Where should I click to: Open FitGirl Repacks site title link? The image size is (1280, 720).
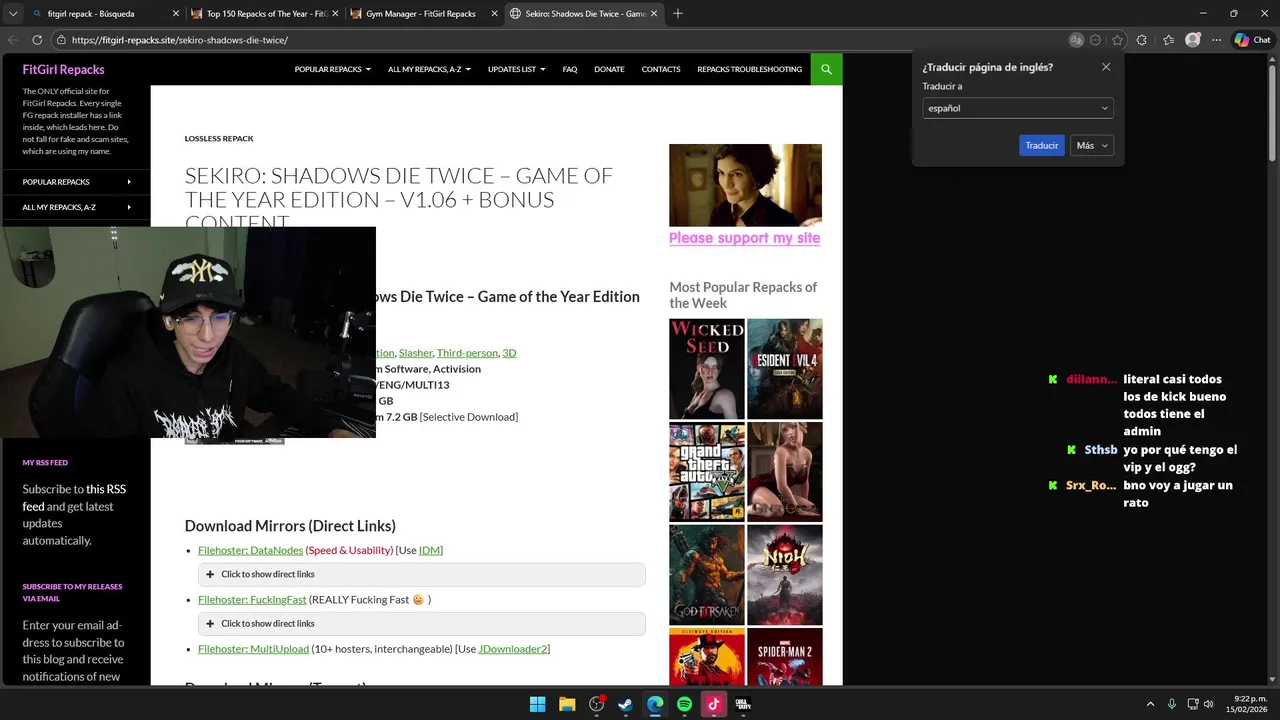tap(63, 69)
